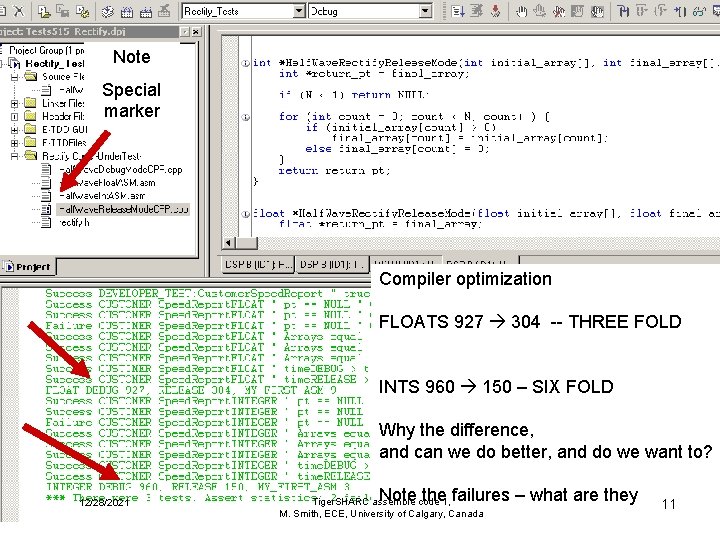Screen dimensions: 720x540
Task: Close the project panel with X button
Action: pyautogui.click(x=196, y=32)
